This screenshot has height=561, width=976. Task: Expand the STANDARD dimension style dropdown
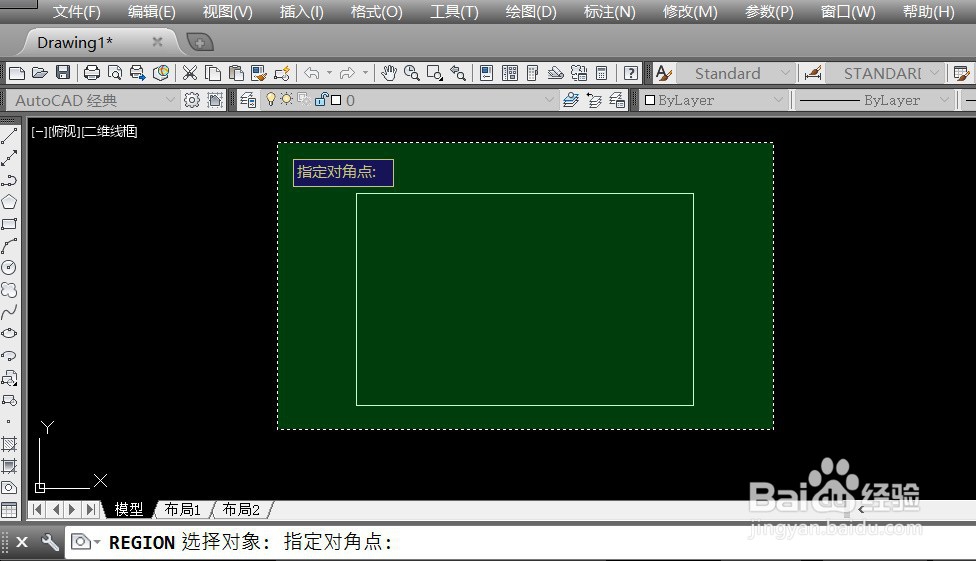pyautogui.click(x=934, y=73)
